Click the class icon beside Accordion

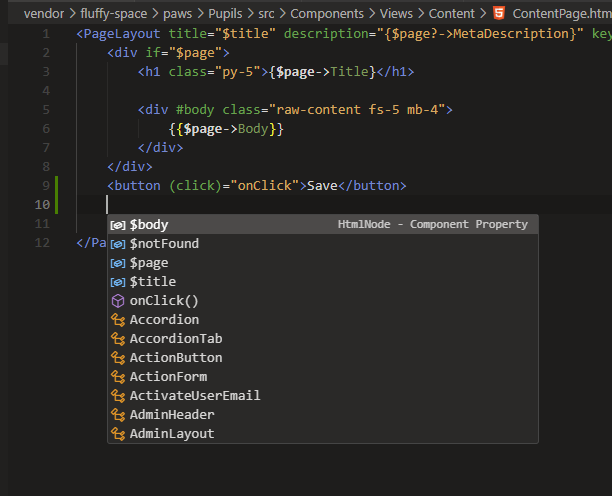[x=118, y=320]
